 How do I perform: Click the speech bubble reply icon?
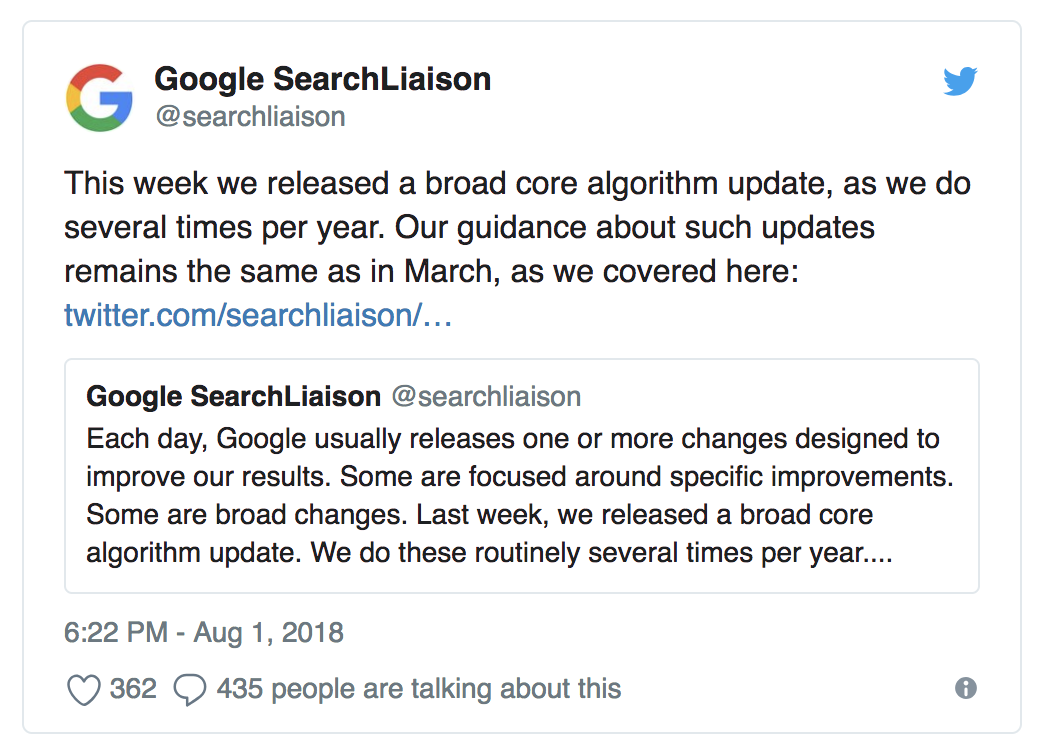click(x=190, y=689)
